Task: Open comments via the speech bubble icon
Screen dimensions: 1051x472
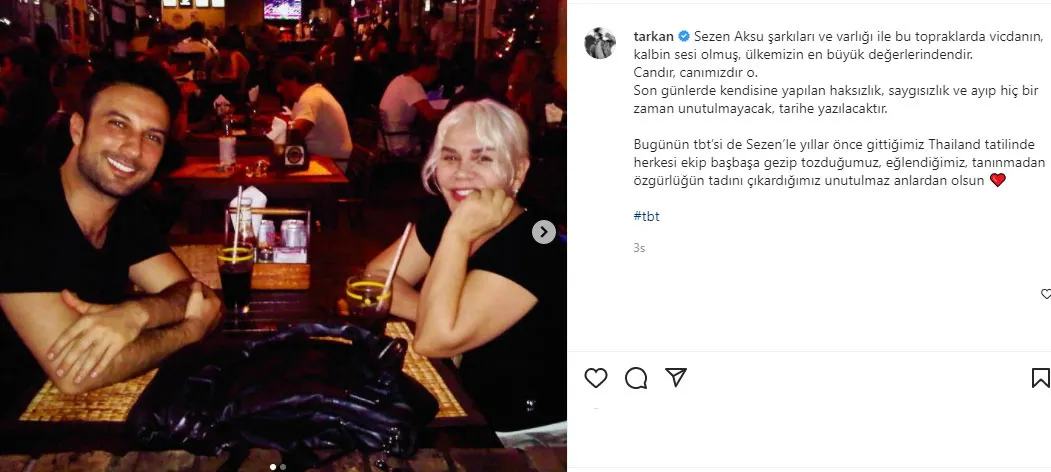Action: point(635,378)
